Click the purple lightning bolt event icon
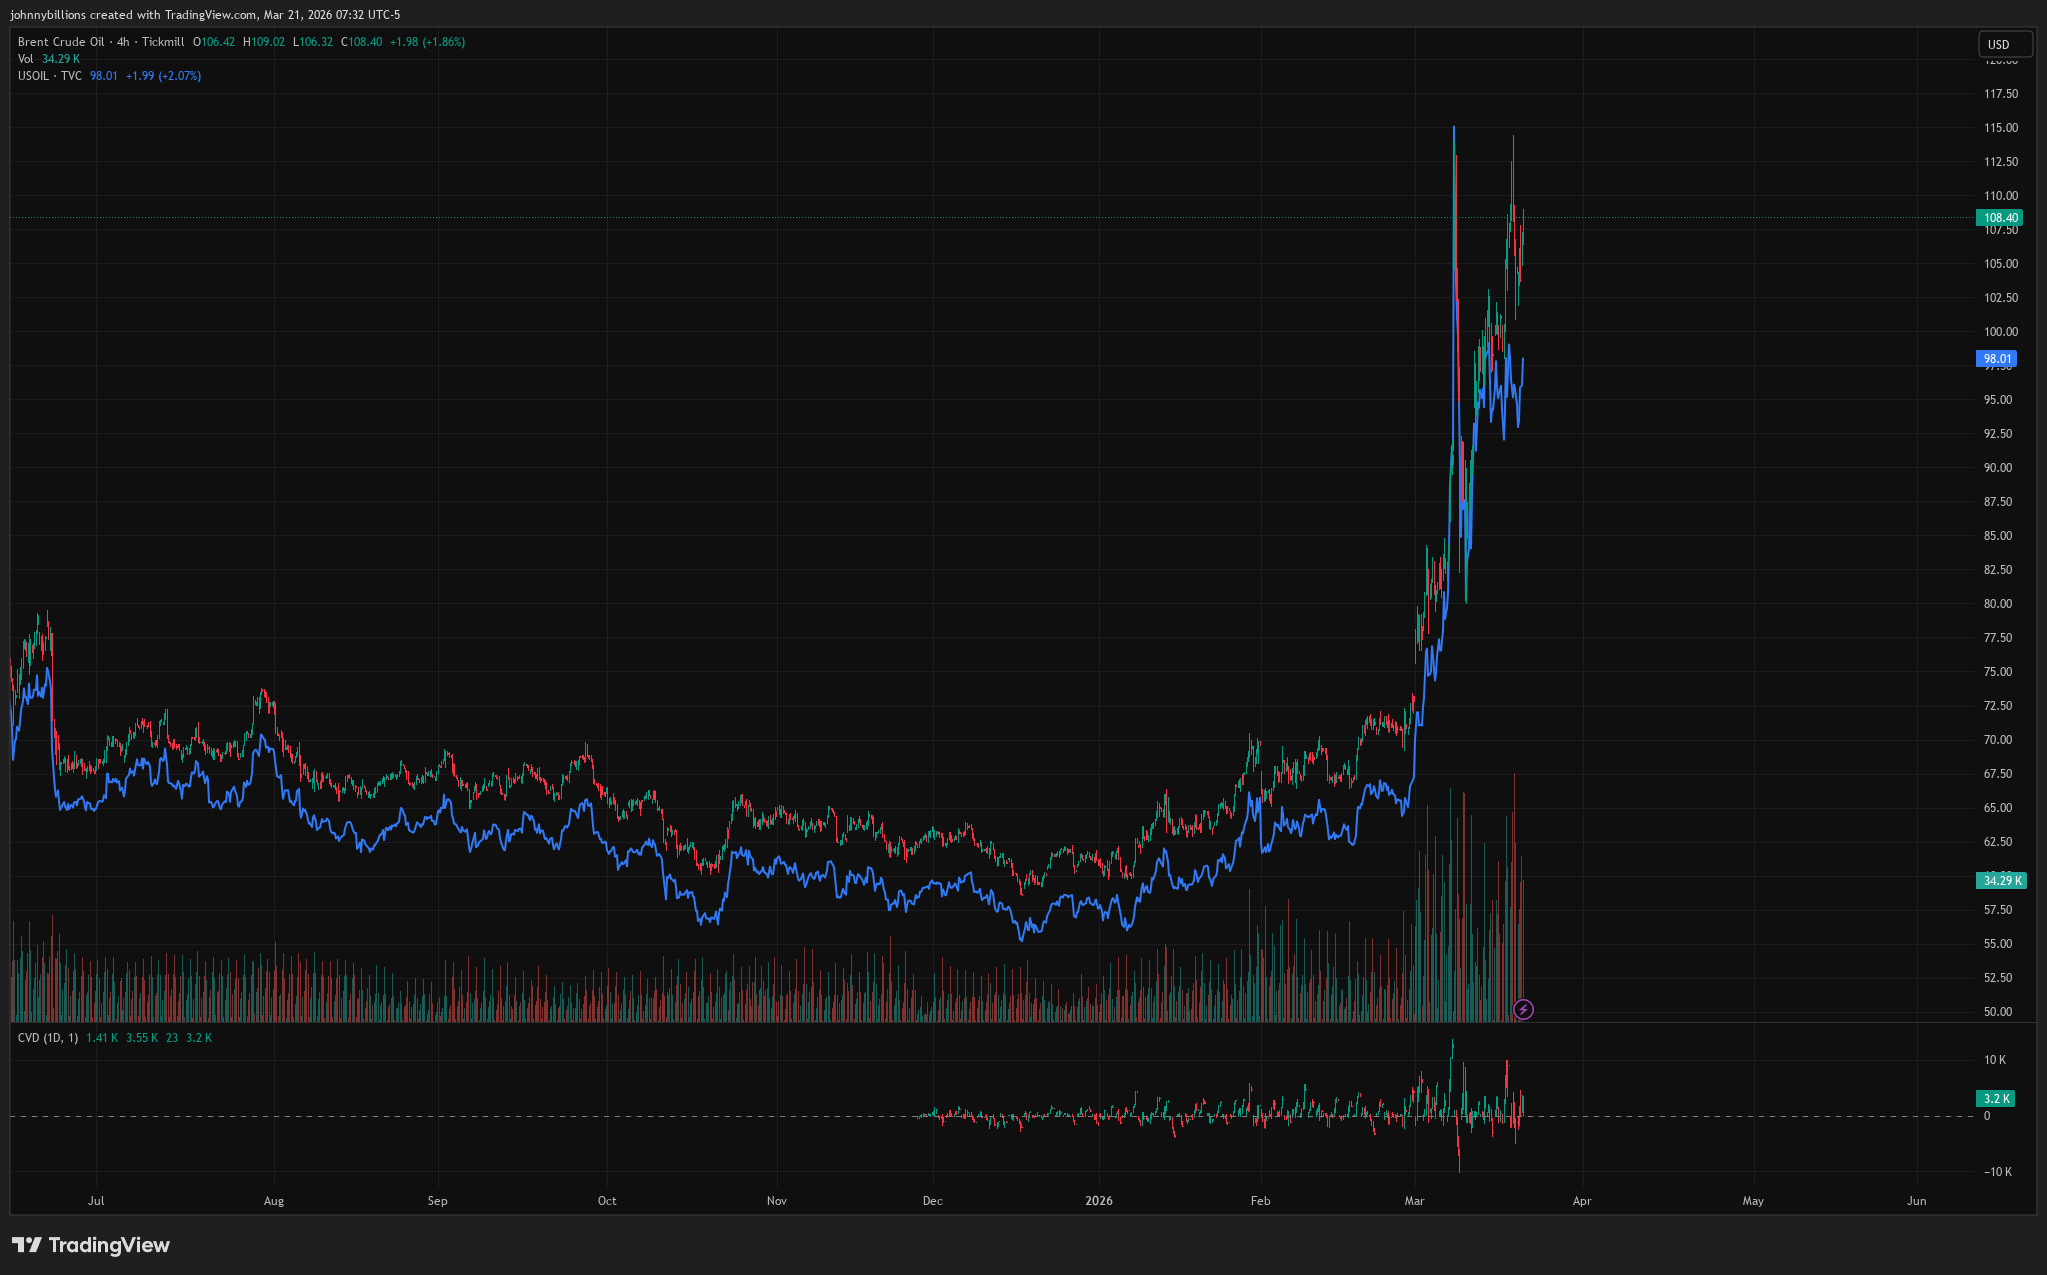 [1522, 1009]
